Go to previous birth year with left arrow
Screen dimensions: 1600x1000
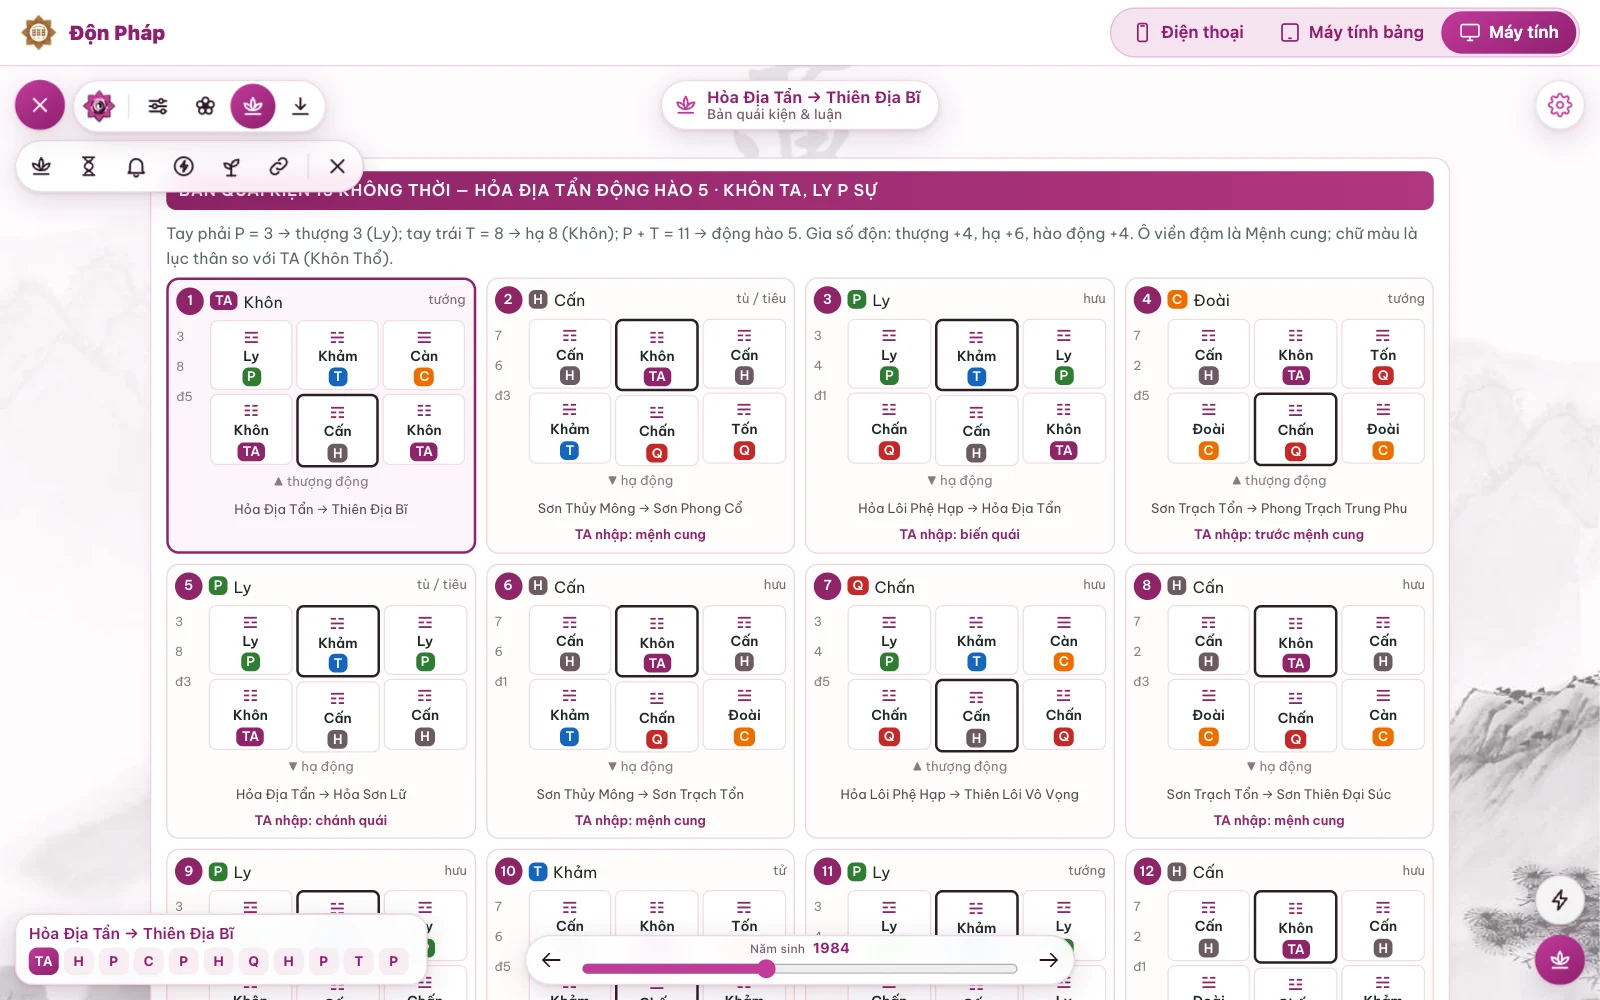coord(551,960)
